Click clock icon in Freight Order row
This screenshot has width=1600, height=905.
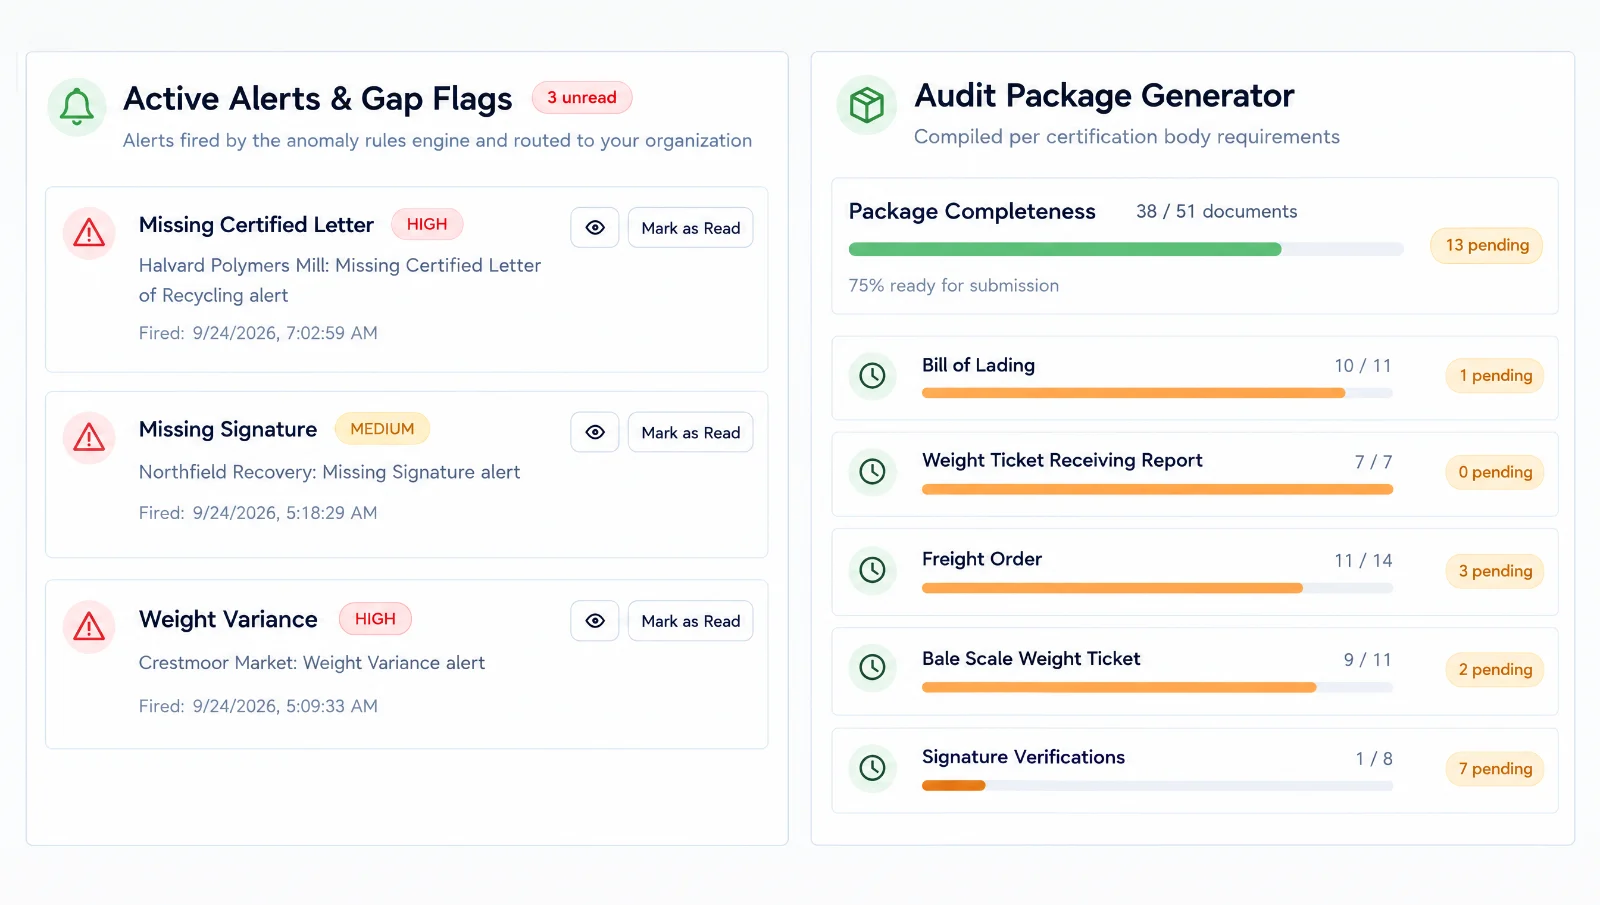coord(872,570)
